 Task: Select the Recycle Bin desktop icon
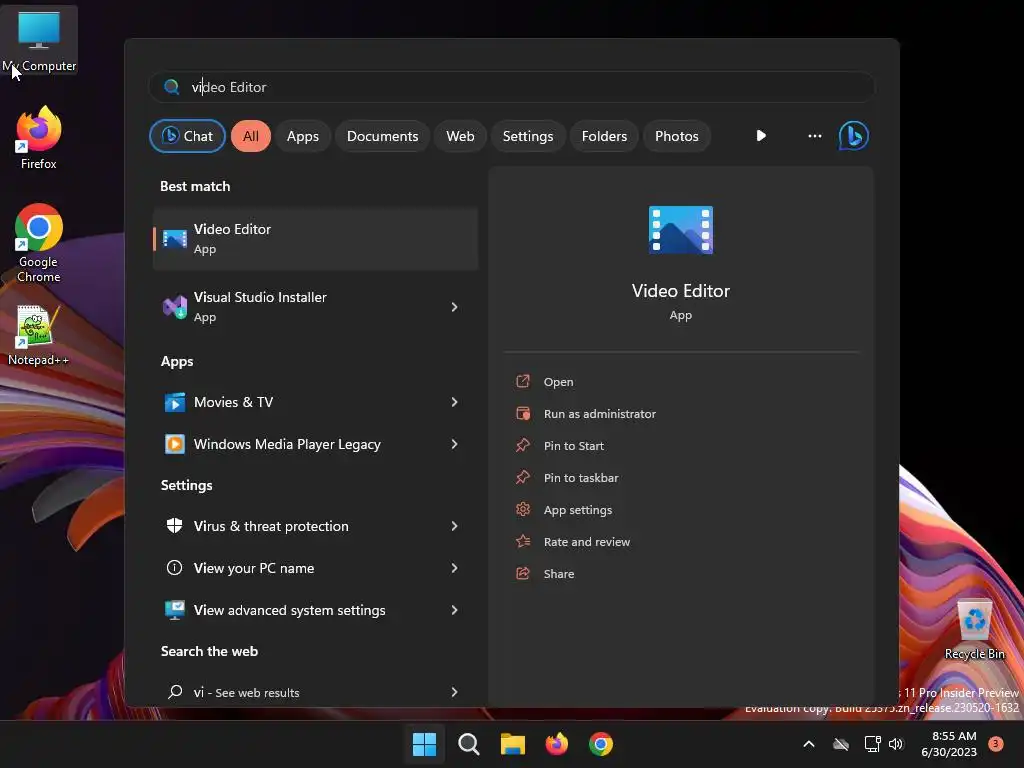click(974, 629)
